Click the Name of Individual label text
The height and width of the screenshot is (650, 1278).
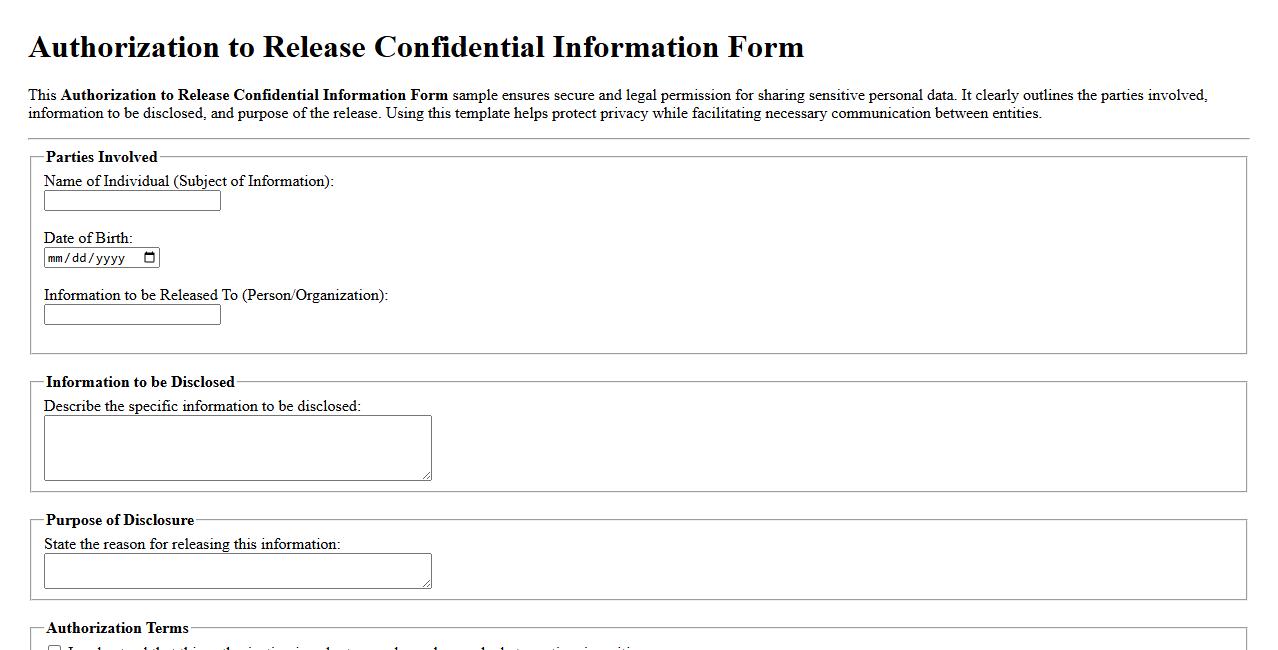tap(188, 181)
